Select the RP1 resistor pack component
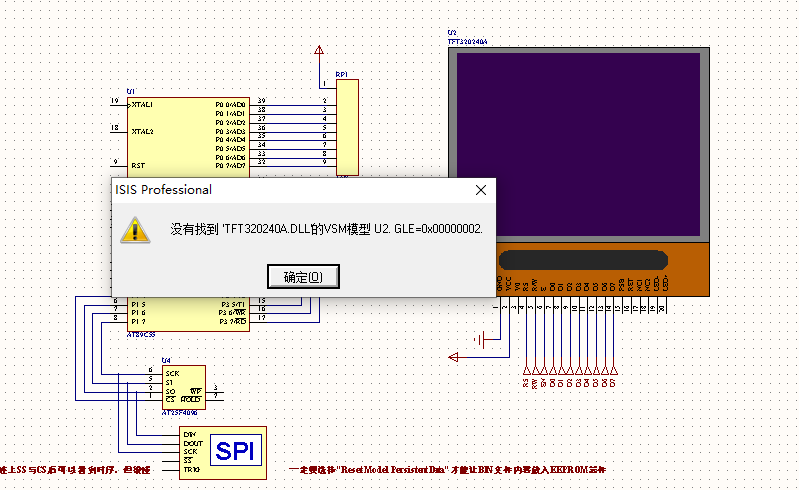The height and width of the screenshot is (490, 799). pos(347,127)
